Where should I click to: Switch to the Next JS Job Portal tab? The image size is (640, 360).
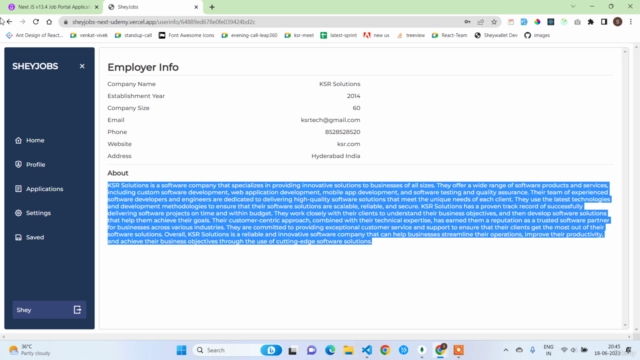click(x=53, y=7)
